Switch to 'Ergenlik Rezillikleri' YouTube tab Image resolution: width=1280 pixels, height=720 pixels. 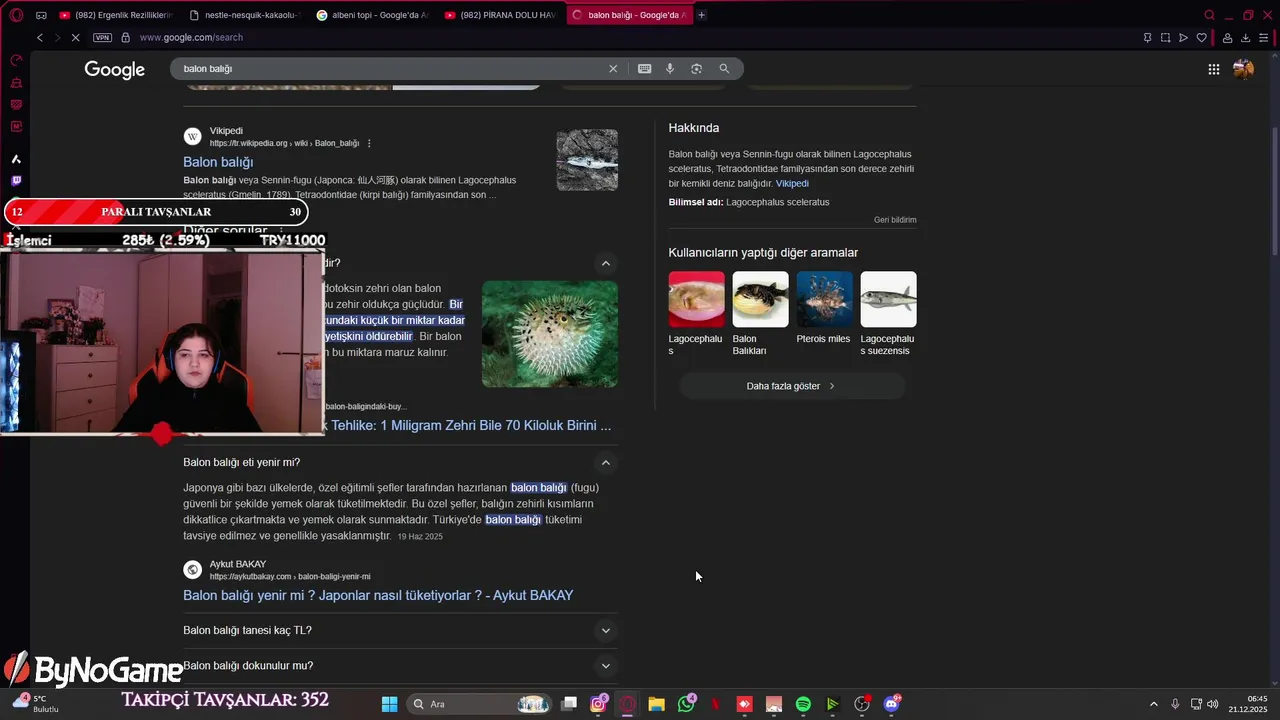pyautogui.click(x=115, y=15)
